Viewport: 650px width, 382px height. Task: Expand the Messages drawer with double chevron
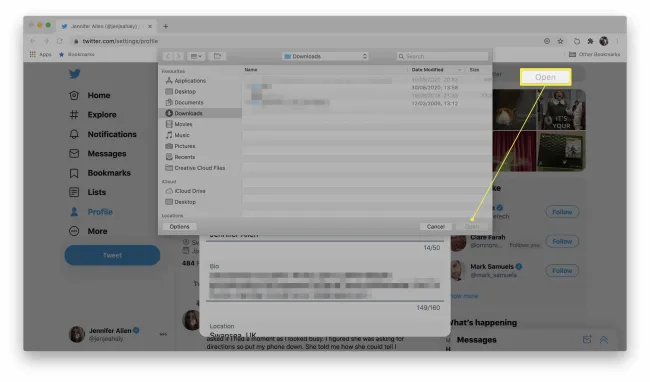point(604,340)
